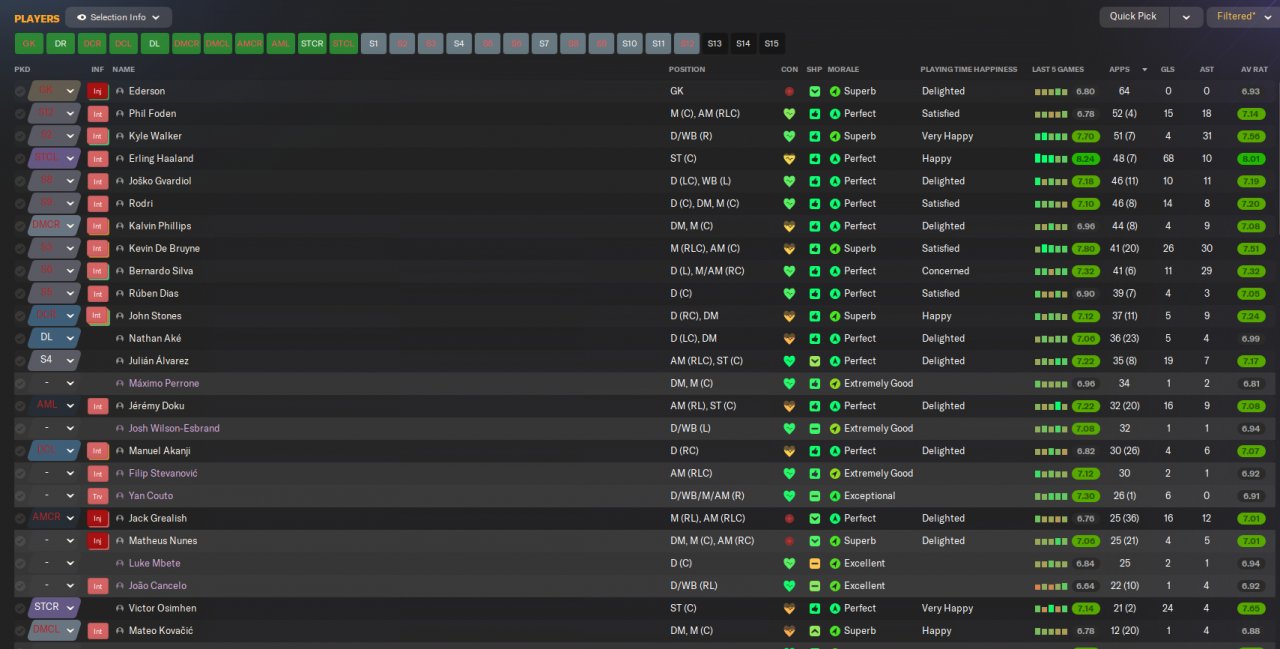The width and height of the screenshot is (1280, 649).
Task: Click Osimhen's 7.65 average rating badge
Action: (1250, 608)
